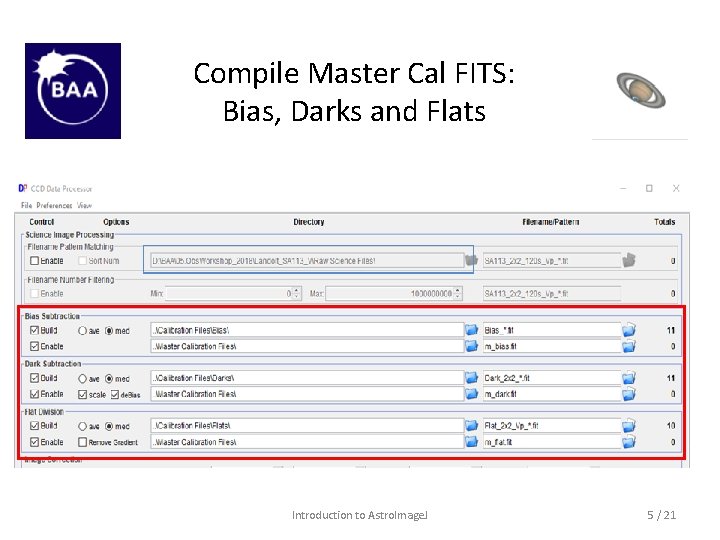Click the Max value stepper arrows

click(458, 293)
